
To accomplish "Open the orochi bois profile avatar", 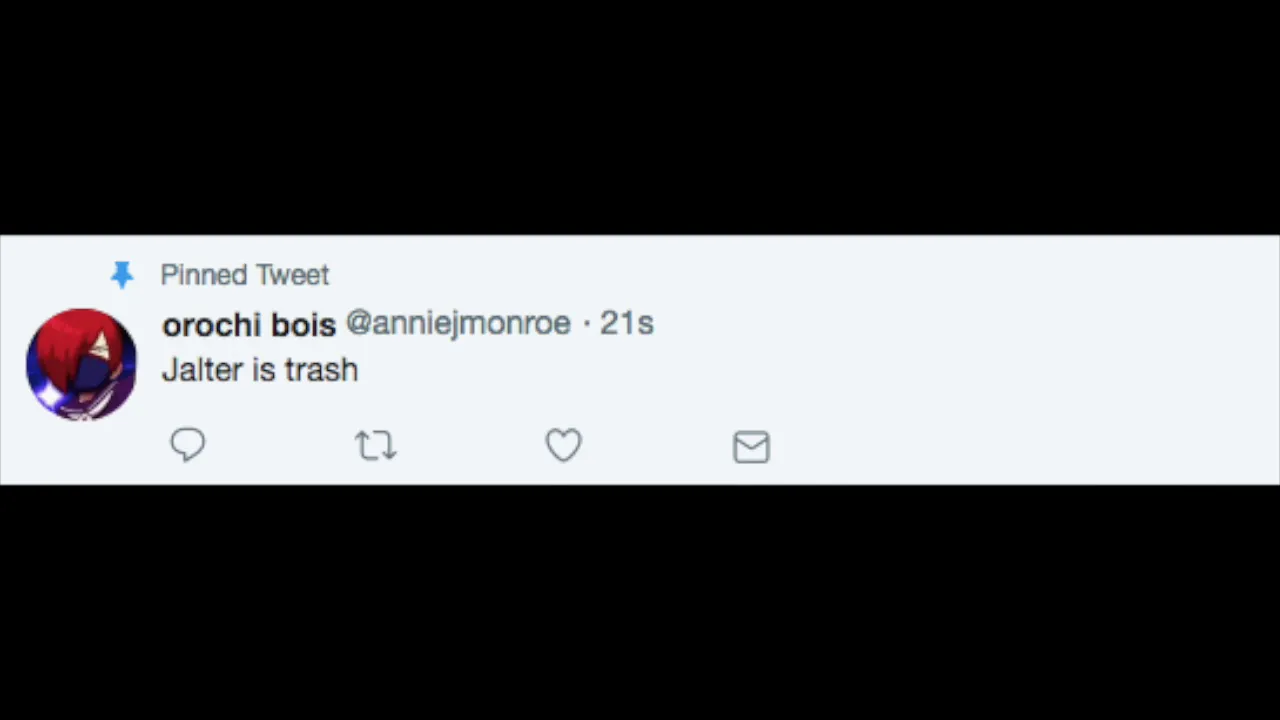I will pyautogui.click(x=81, y=364).
